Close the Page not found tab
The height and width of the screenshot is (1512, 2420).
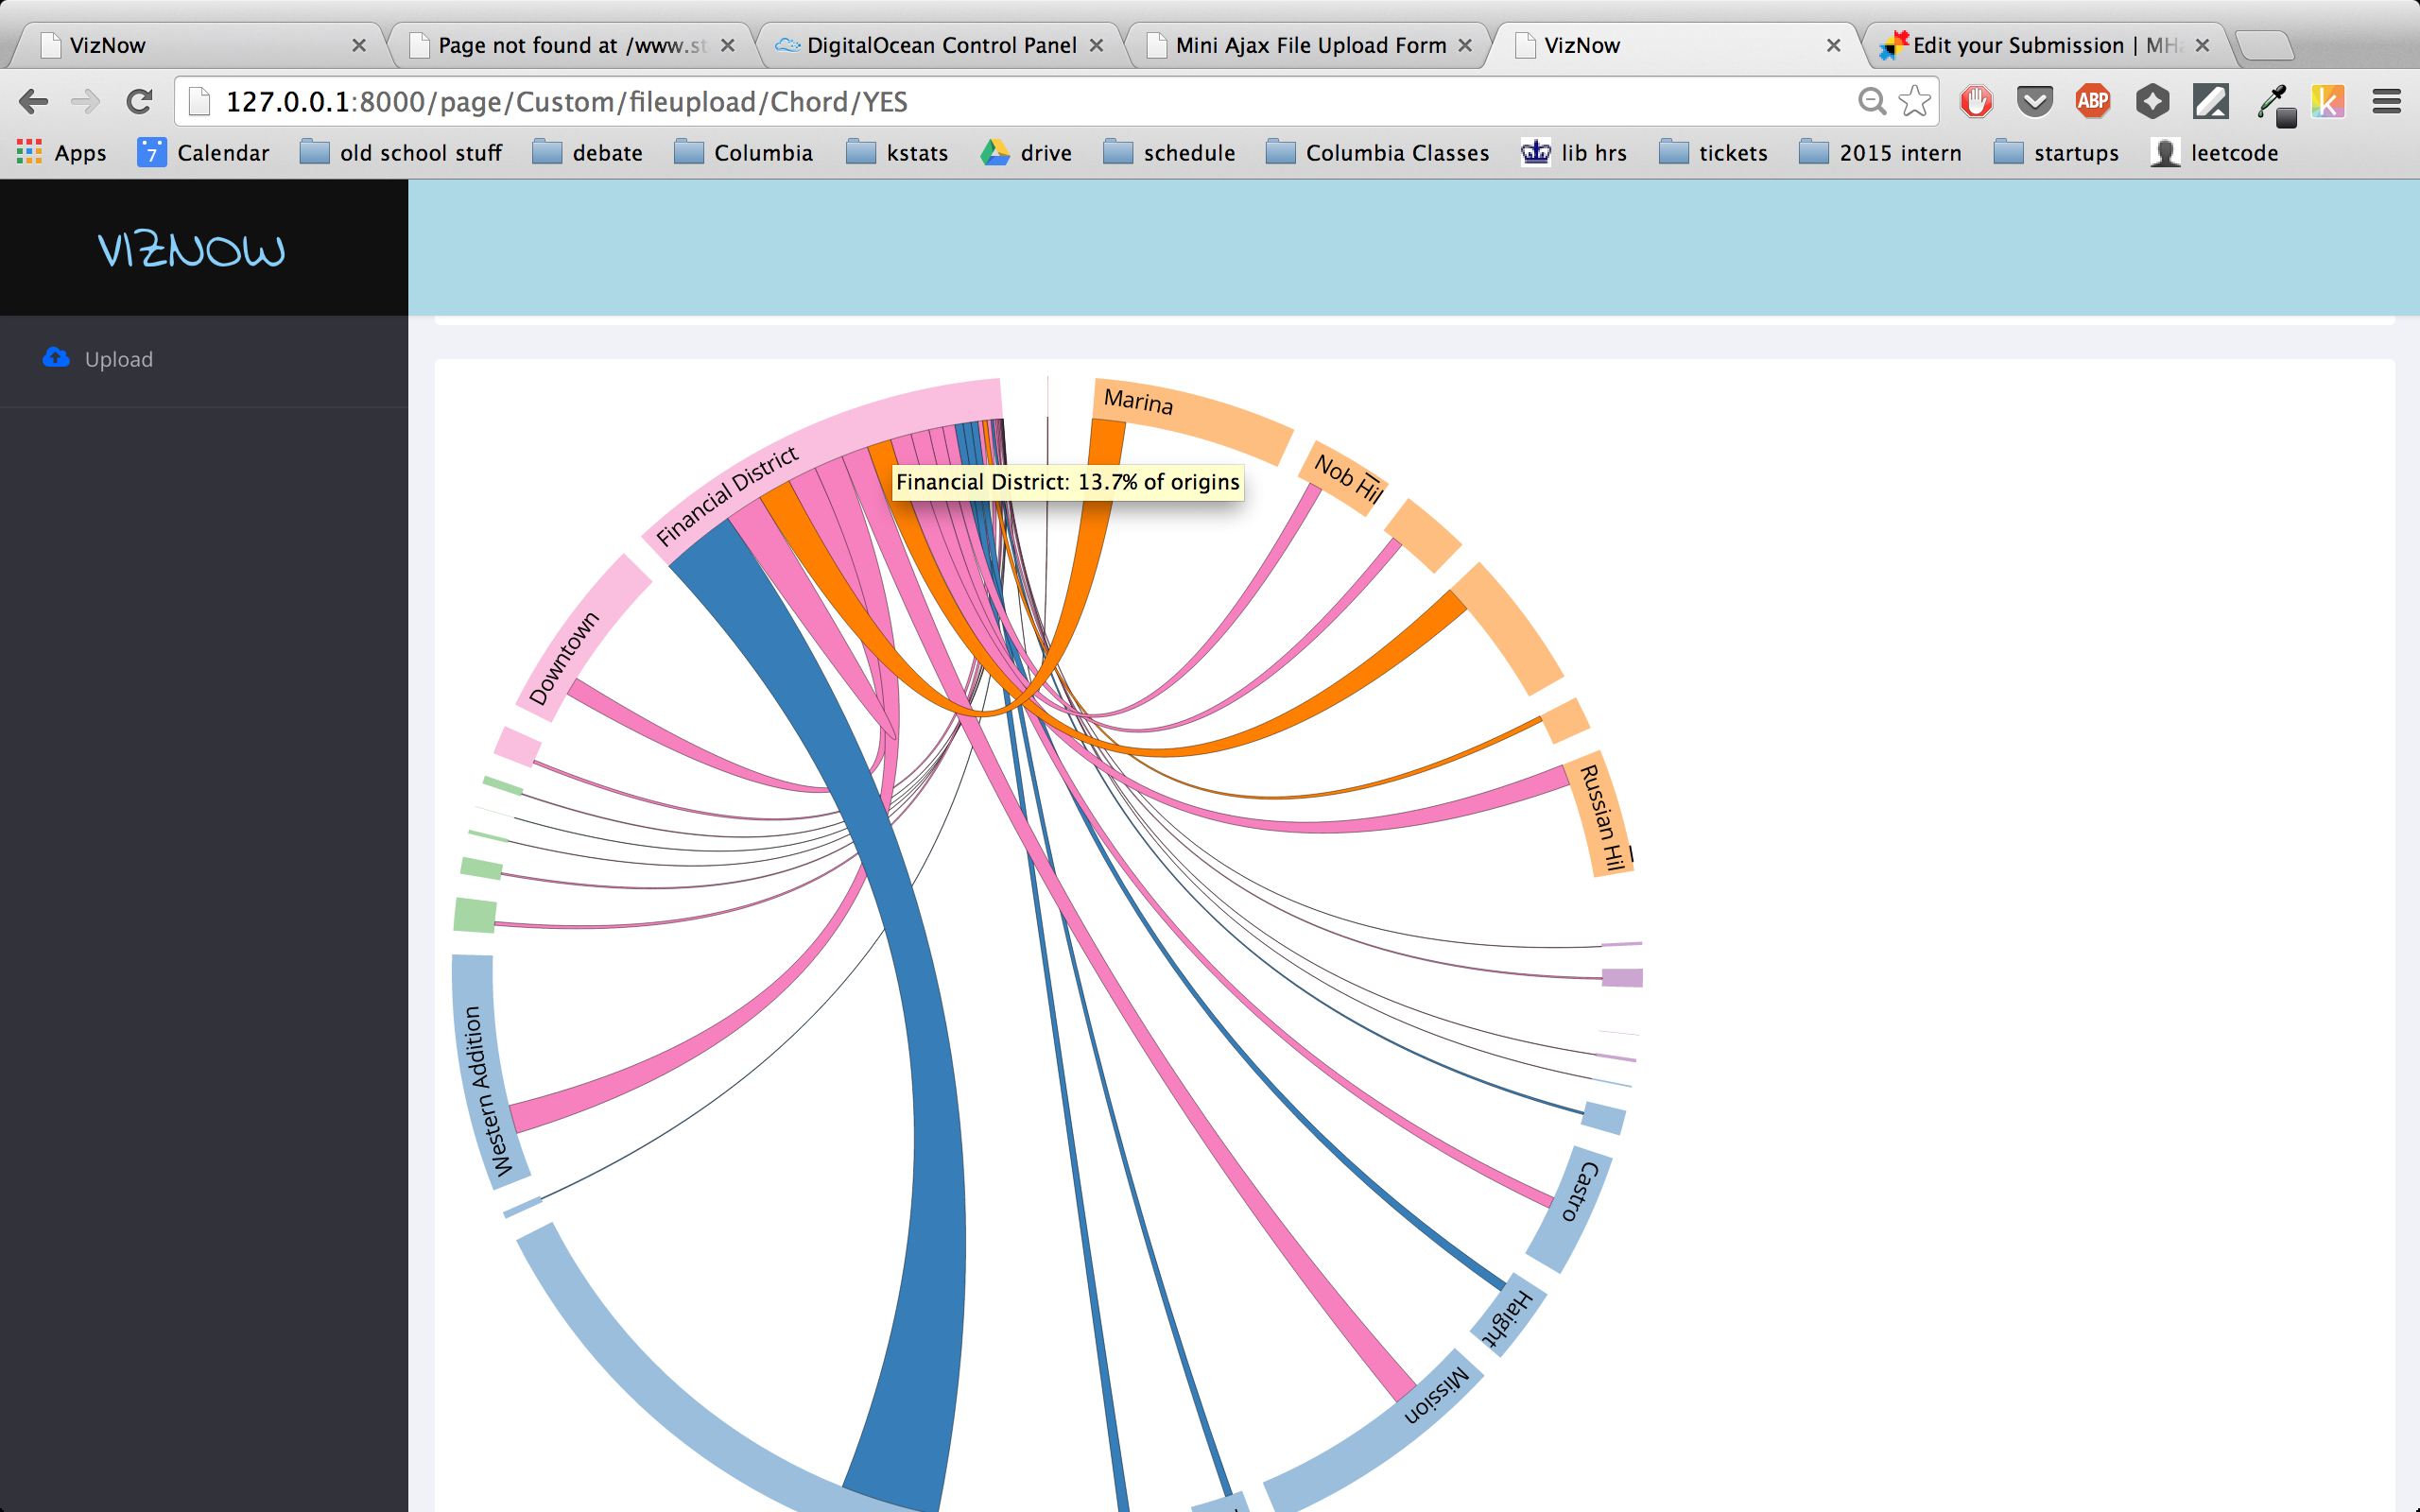click(728, 45)
